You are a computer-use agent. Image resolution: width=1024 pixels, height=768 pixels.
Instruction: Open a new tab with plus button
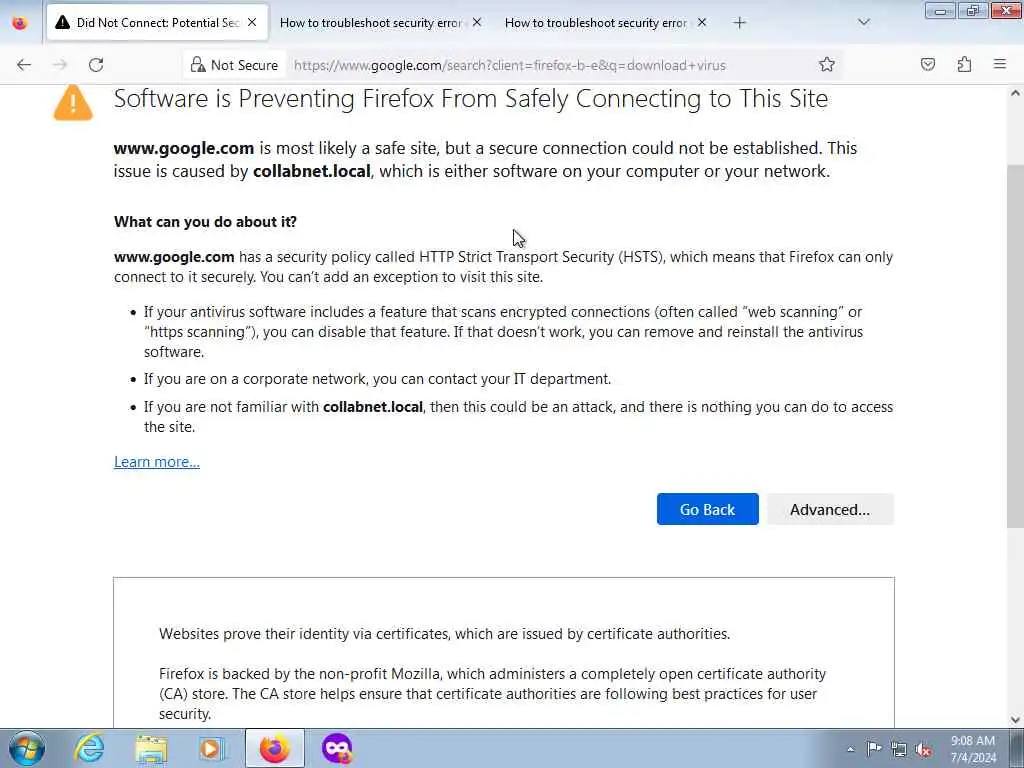(x=739, y=23)
